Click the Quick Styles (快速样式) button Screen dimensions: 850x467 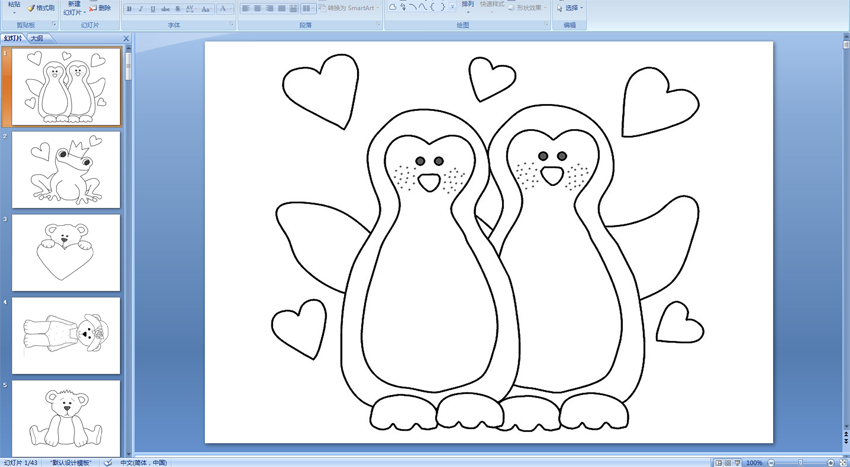(491, 6)
